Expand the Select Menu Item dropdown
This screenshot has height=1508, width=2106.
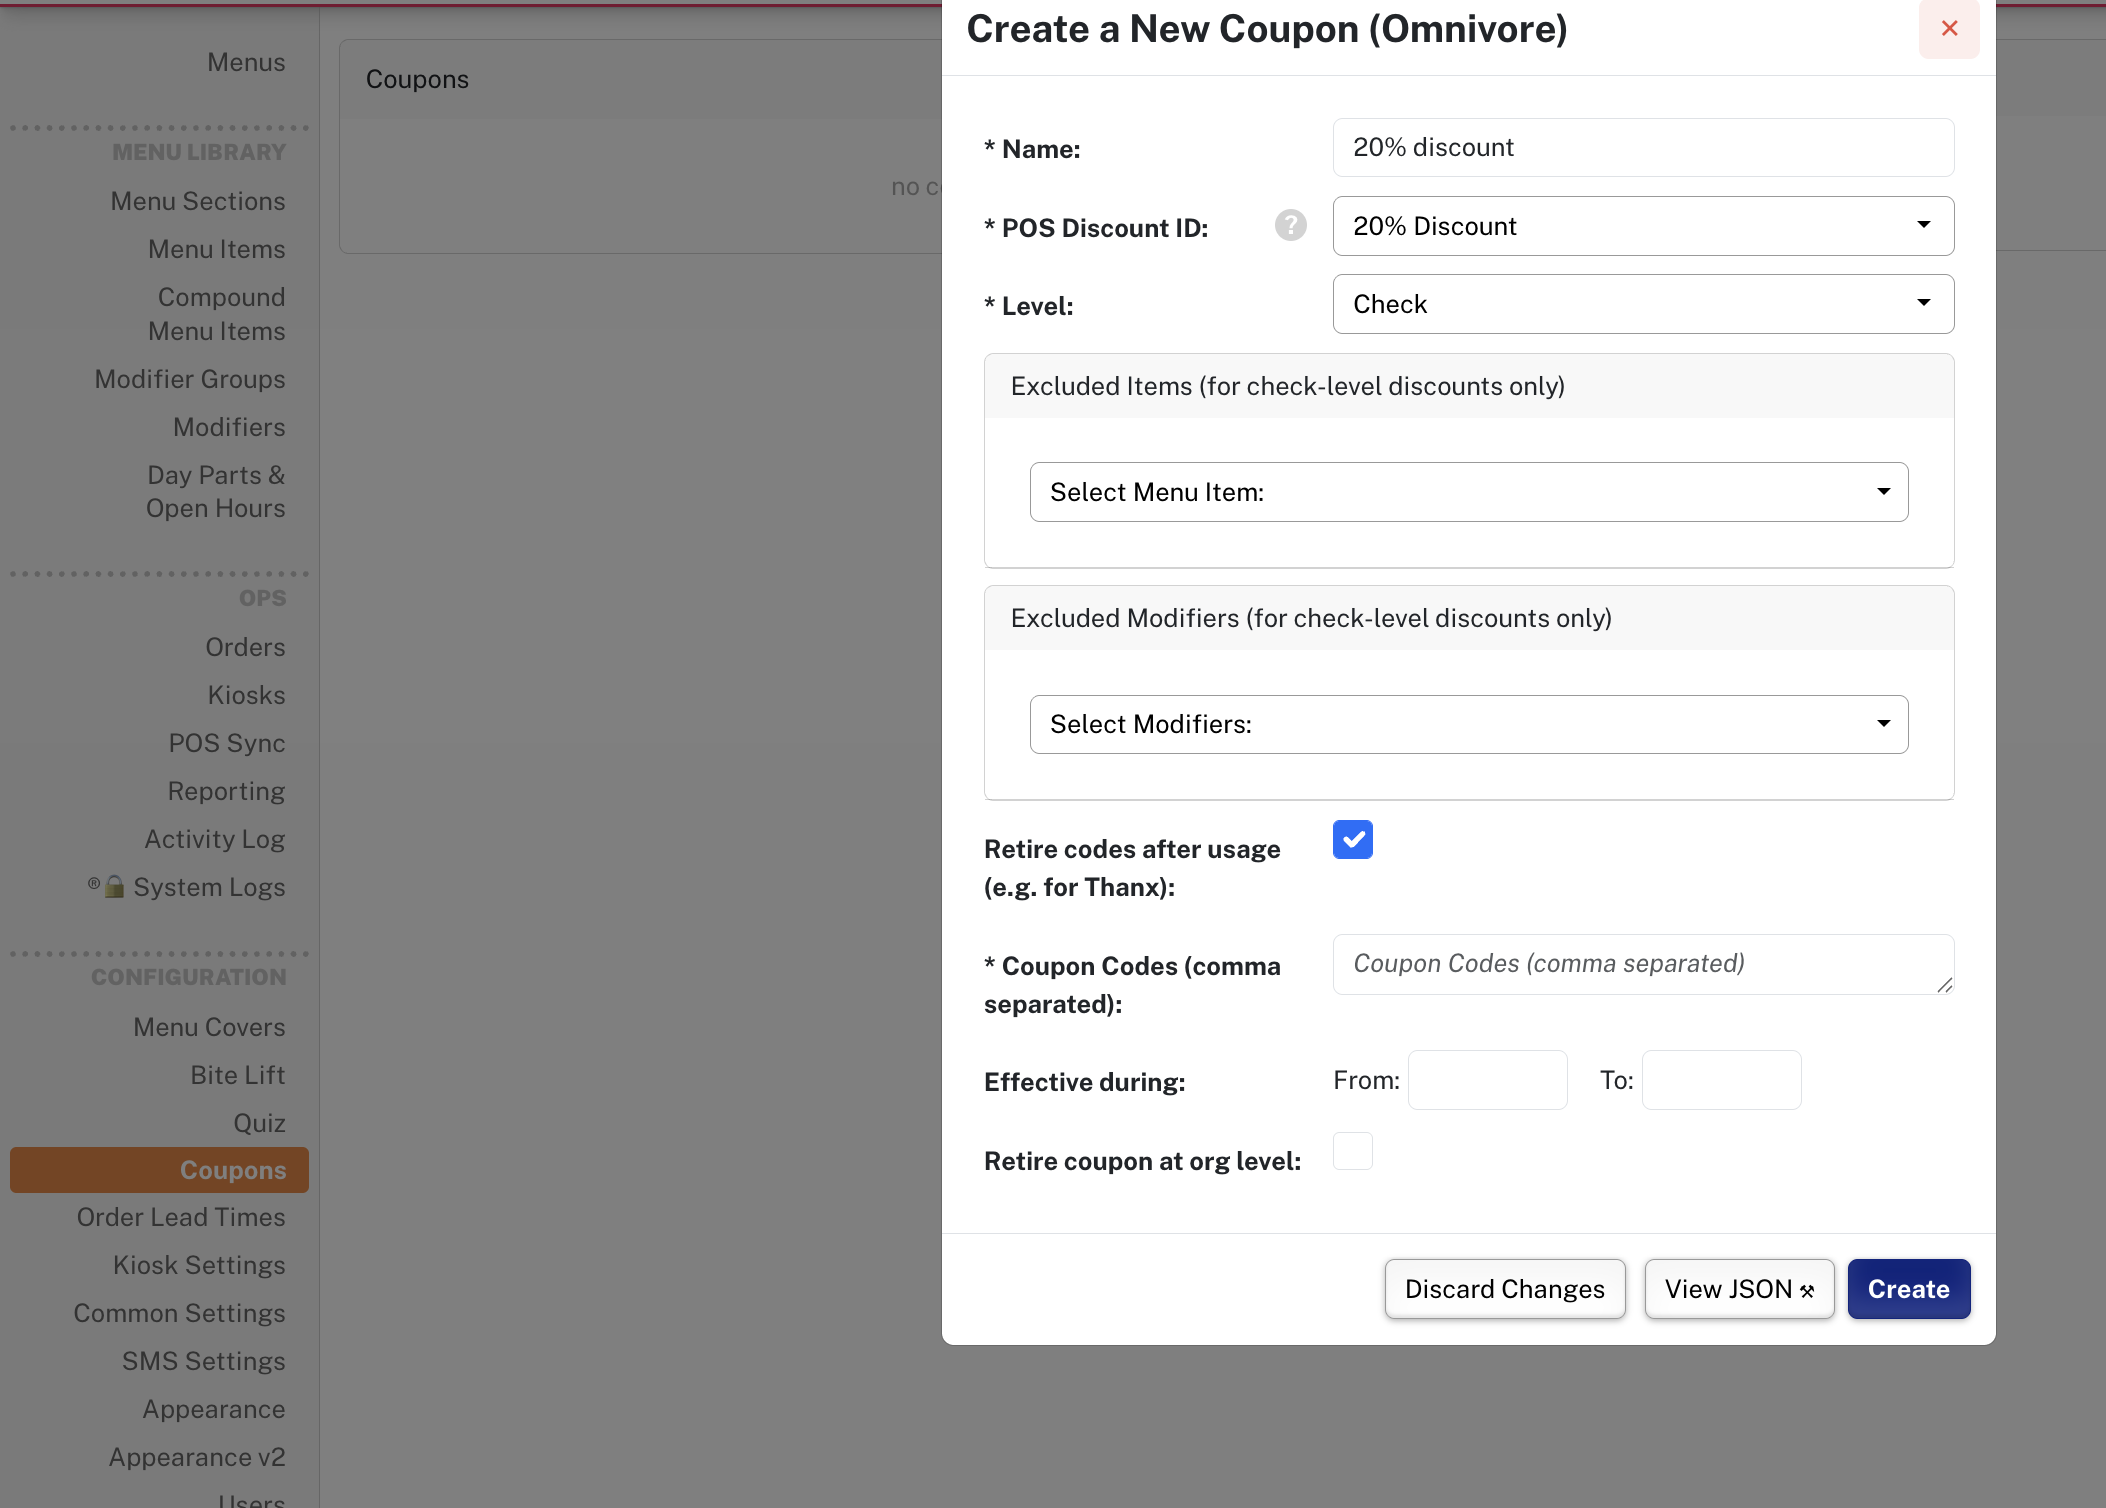1469,492
